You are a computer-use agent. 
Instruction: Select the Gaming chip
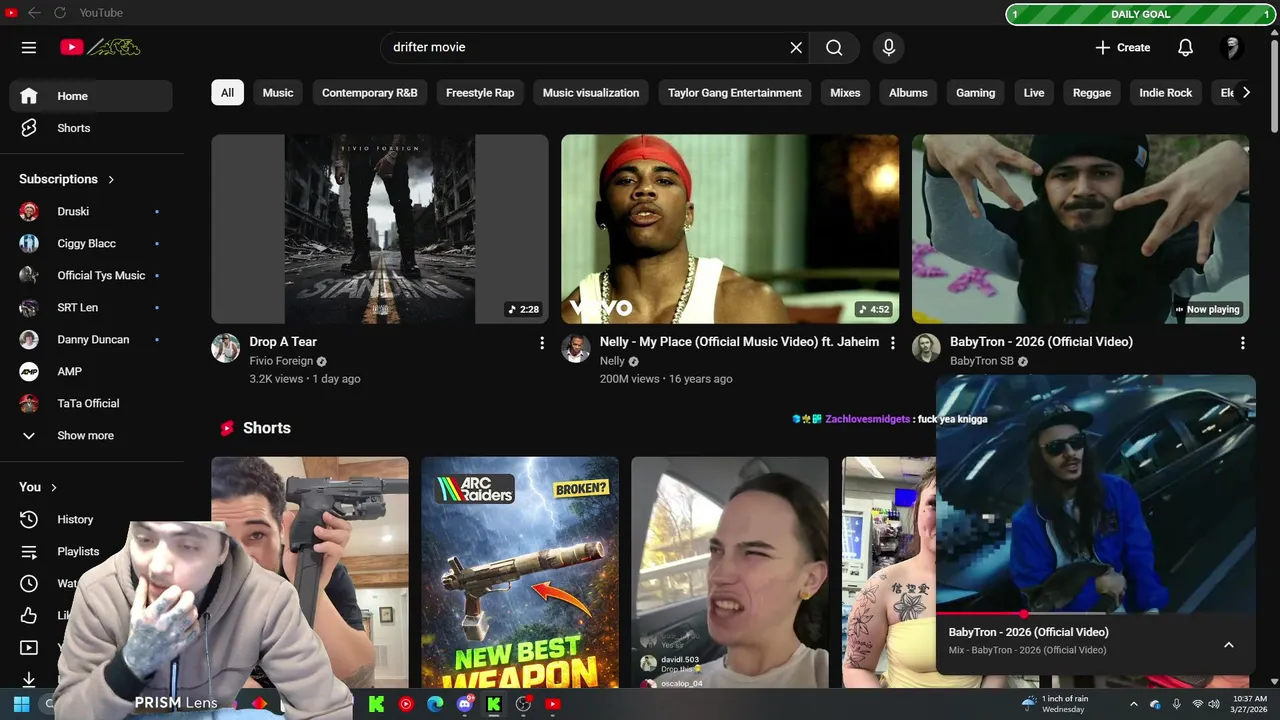[x=975, y=92]
